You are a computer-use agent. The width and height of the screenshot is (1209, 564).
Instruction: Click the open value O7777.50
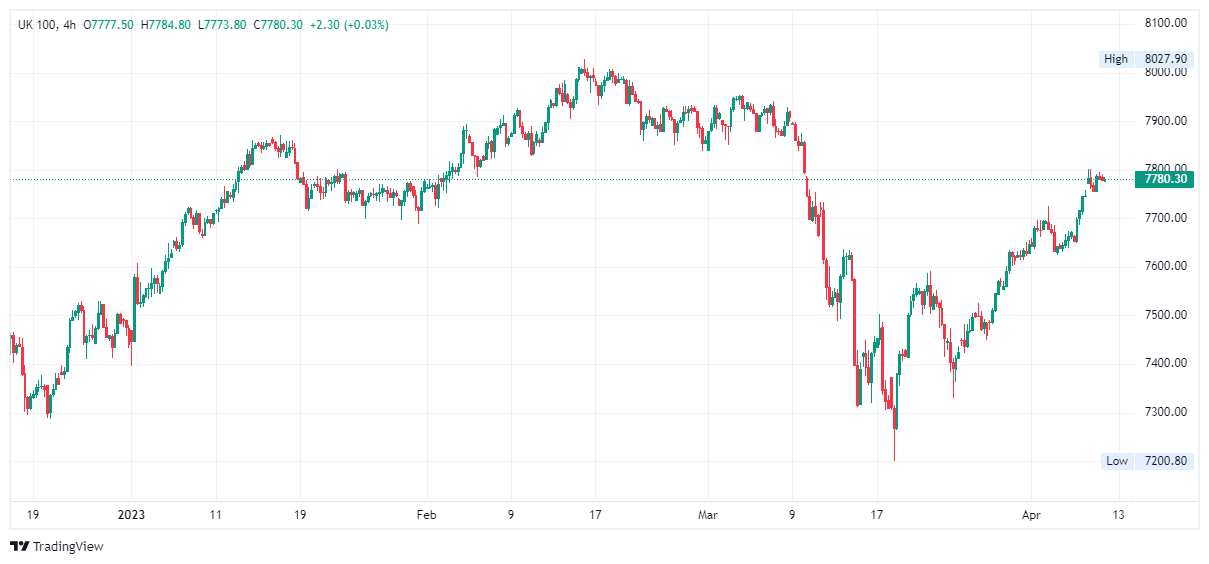pos(111,24)
